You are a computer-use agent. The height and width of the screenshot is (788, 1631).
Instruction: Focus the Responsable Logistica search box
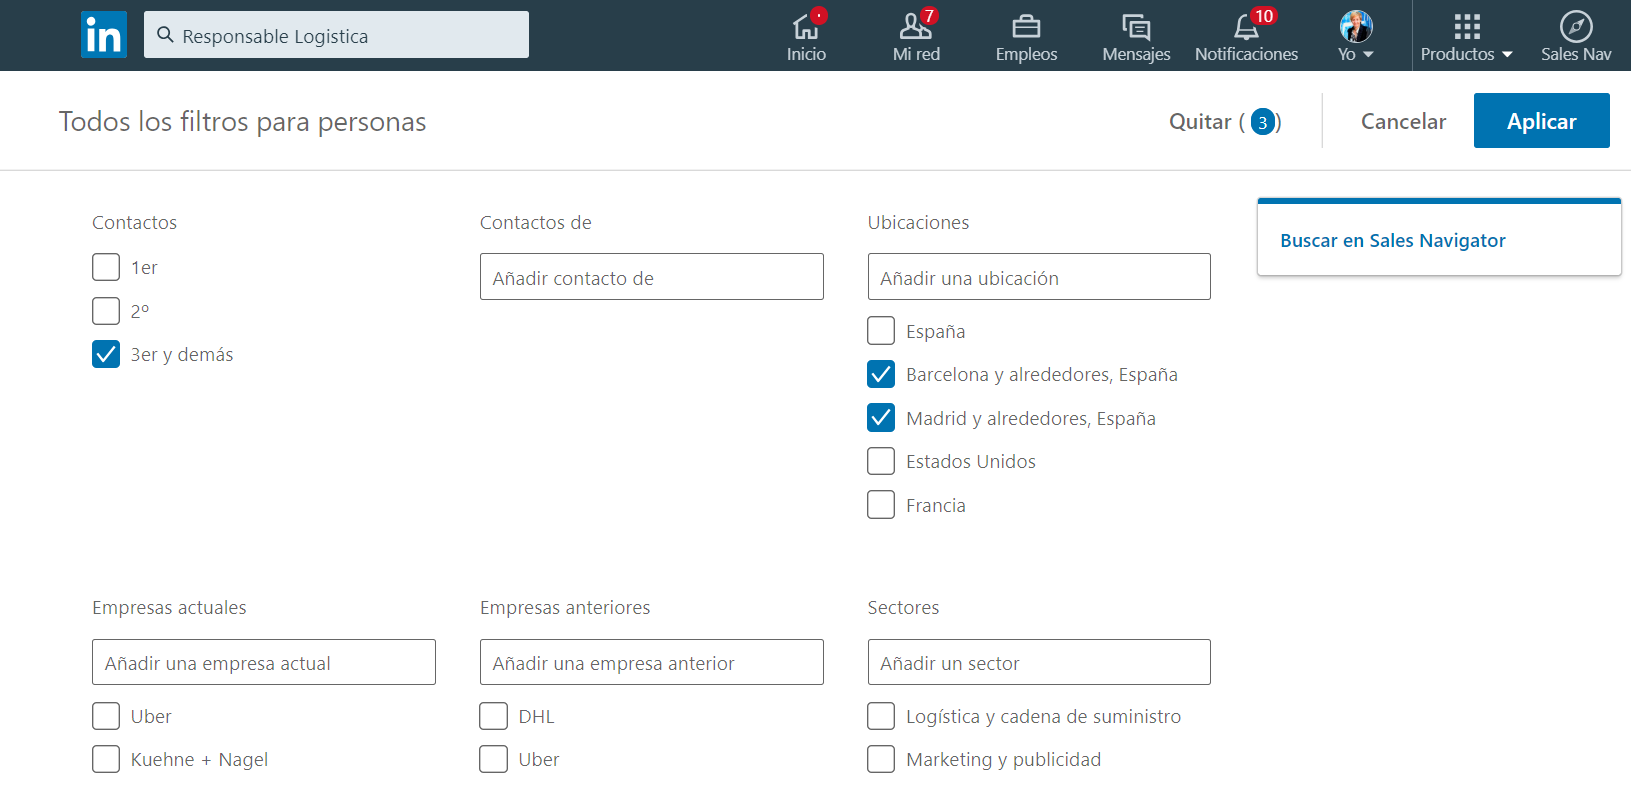point(336,35)
